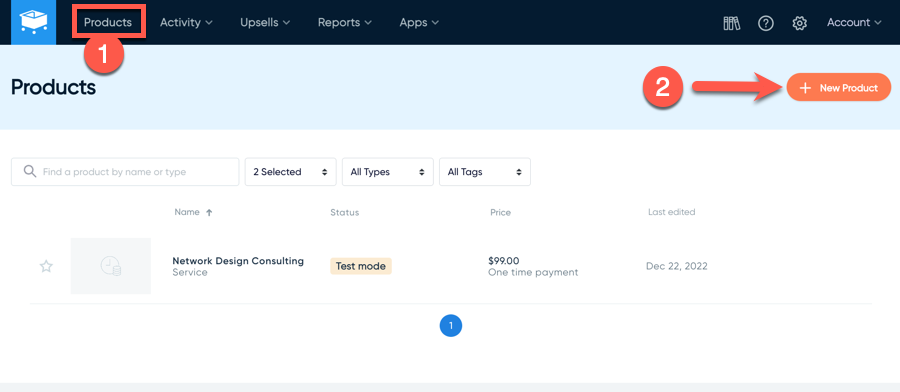Expand the Activity menu
Viewport: 900px width, 392px height.
coord(187,22)
